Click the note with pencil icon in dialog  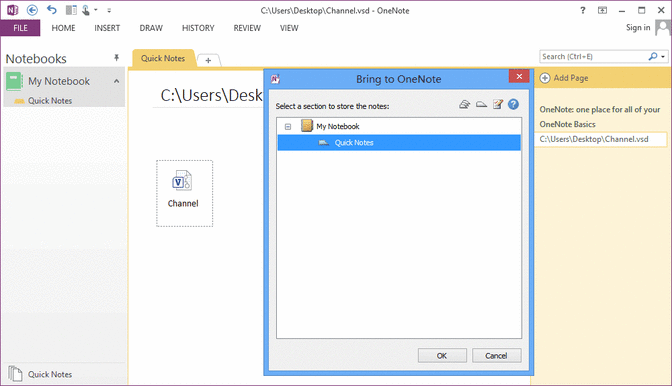(497, 104)
